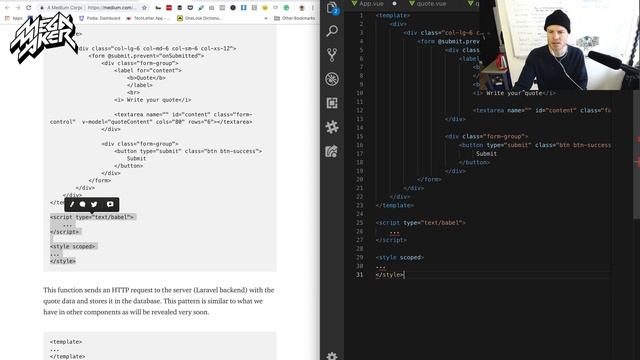Screen dimensions: 640x360
Task: Click the unsaved dot on the App.vue tab
Action: pyautogui.click(x=394, y=4)
